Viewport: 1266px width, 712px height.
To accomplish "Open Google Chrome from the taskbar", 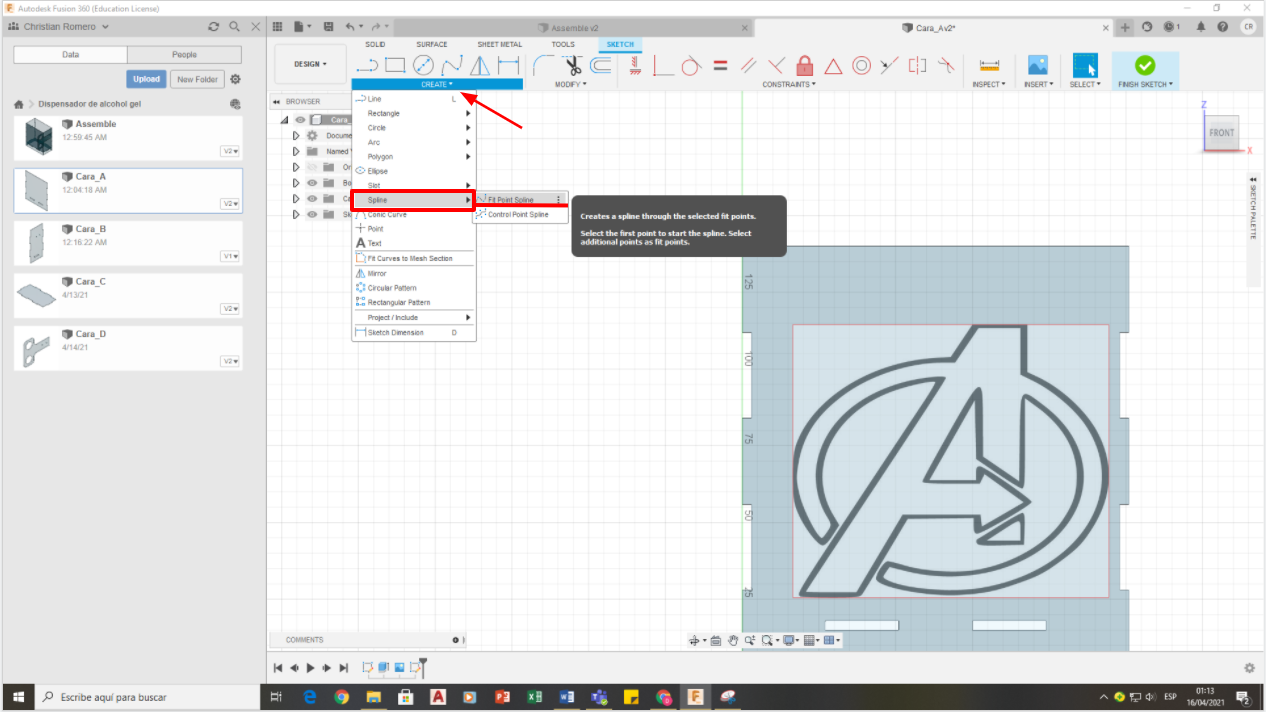I will [341, 697].
